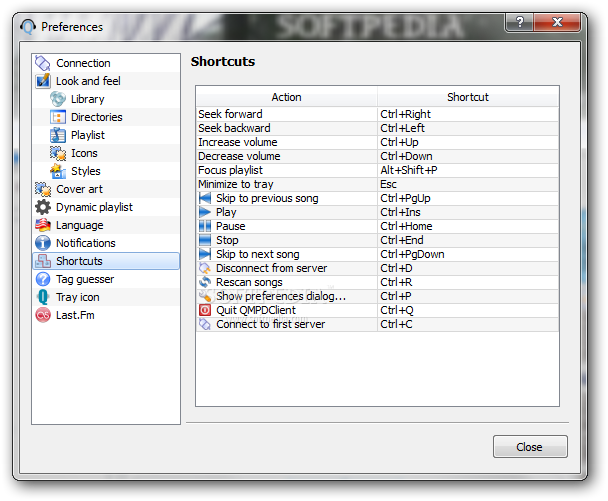Select the Decrease volume action

pos(287,156)
